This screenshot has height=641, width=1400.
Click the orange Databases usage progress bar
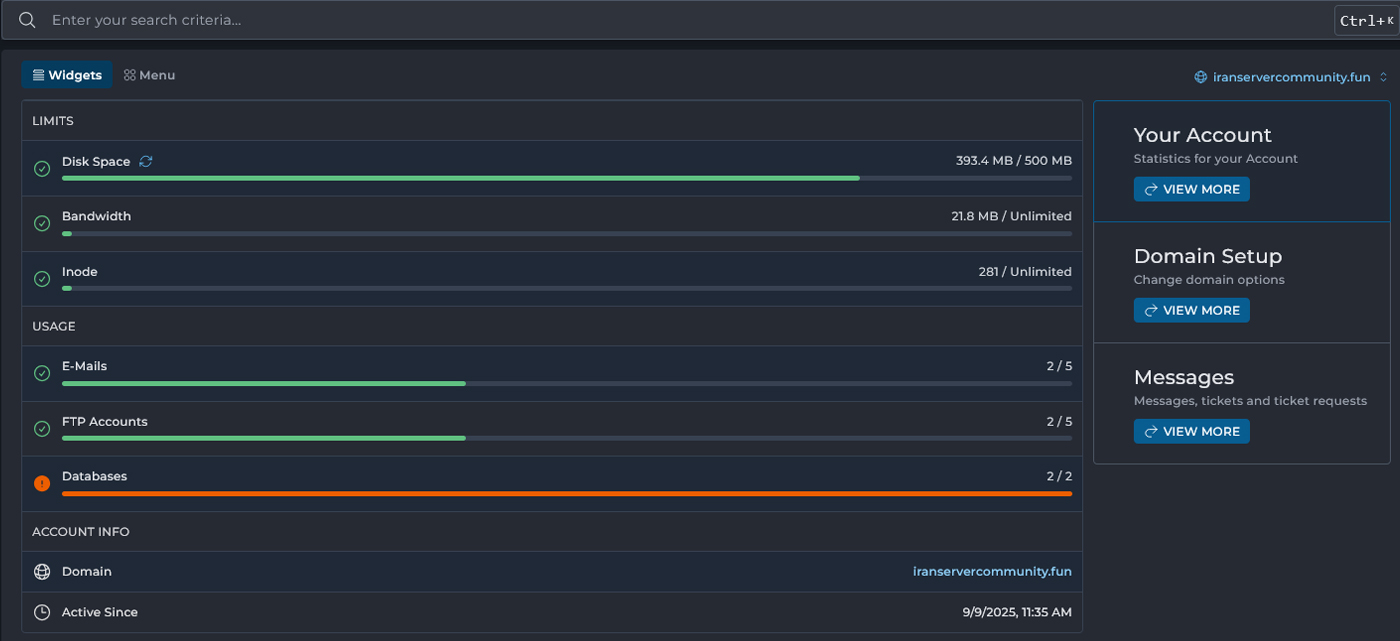pyautogui.click(x=566, y=493)
